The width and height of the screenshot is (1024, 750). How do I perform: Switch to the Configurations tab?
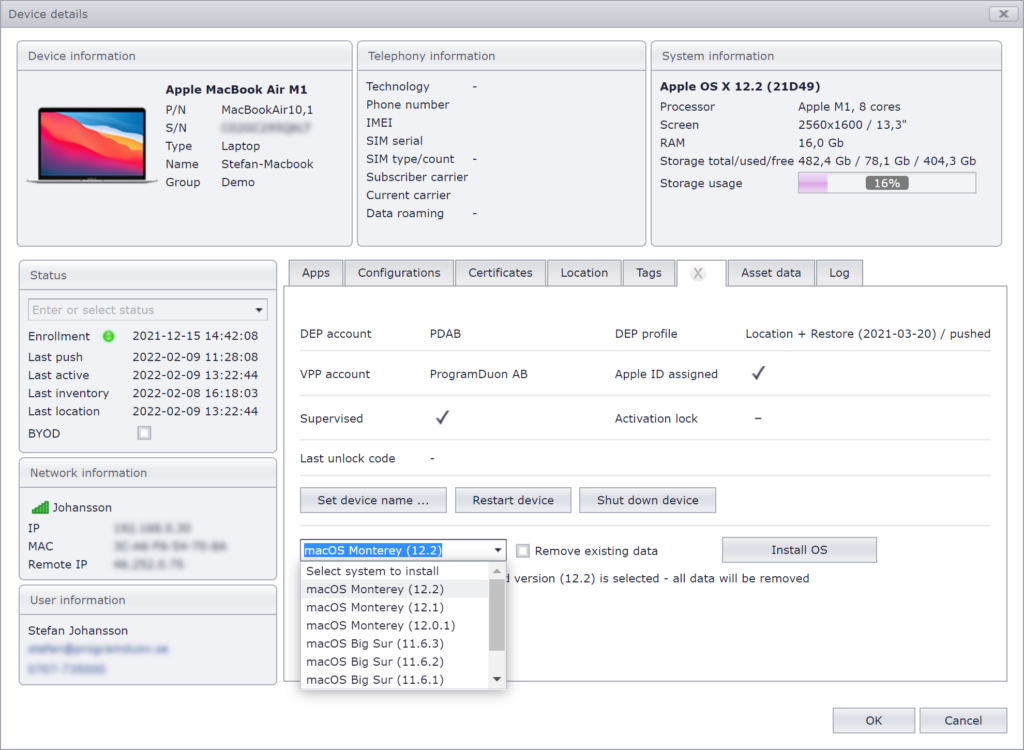(x=399, y=273)
